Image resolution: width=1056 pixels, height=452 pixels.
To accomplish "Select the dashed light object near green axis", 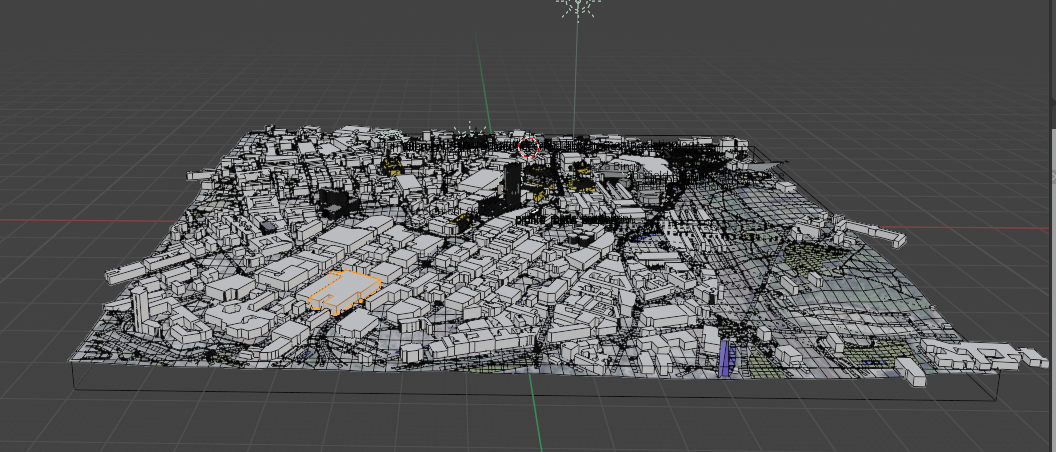I will click(x=468, y=130).
